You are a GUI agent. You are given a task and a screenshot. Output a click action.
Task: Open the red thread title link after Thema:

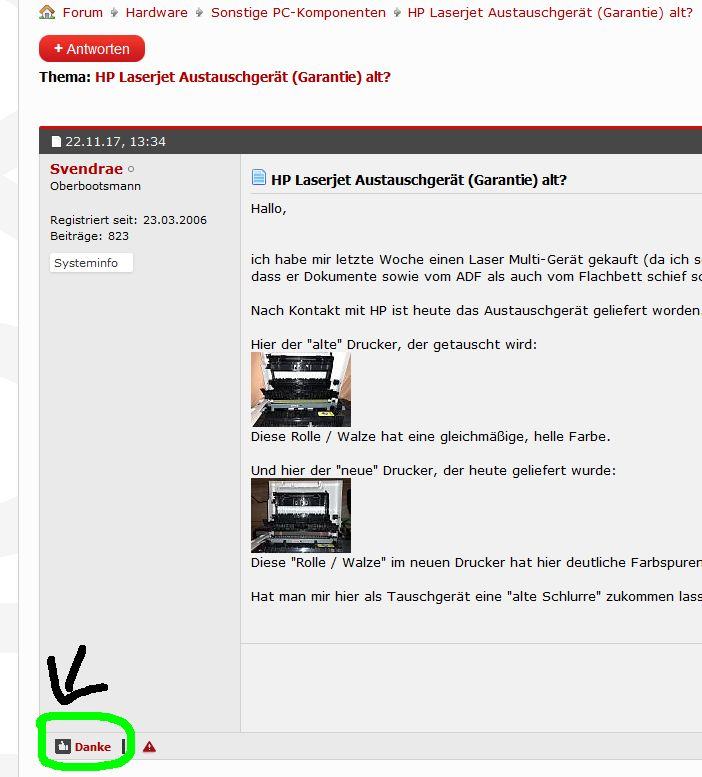pyautogui.click(x=243, y=77)
